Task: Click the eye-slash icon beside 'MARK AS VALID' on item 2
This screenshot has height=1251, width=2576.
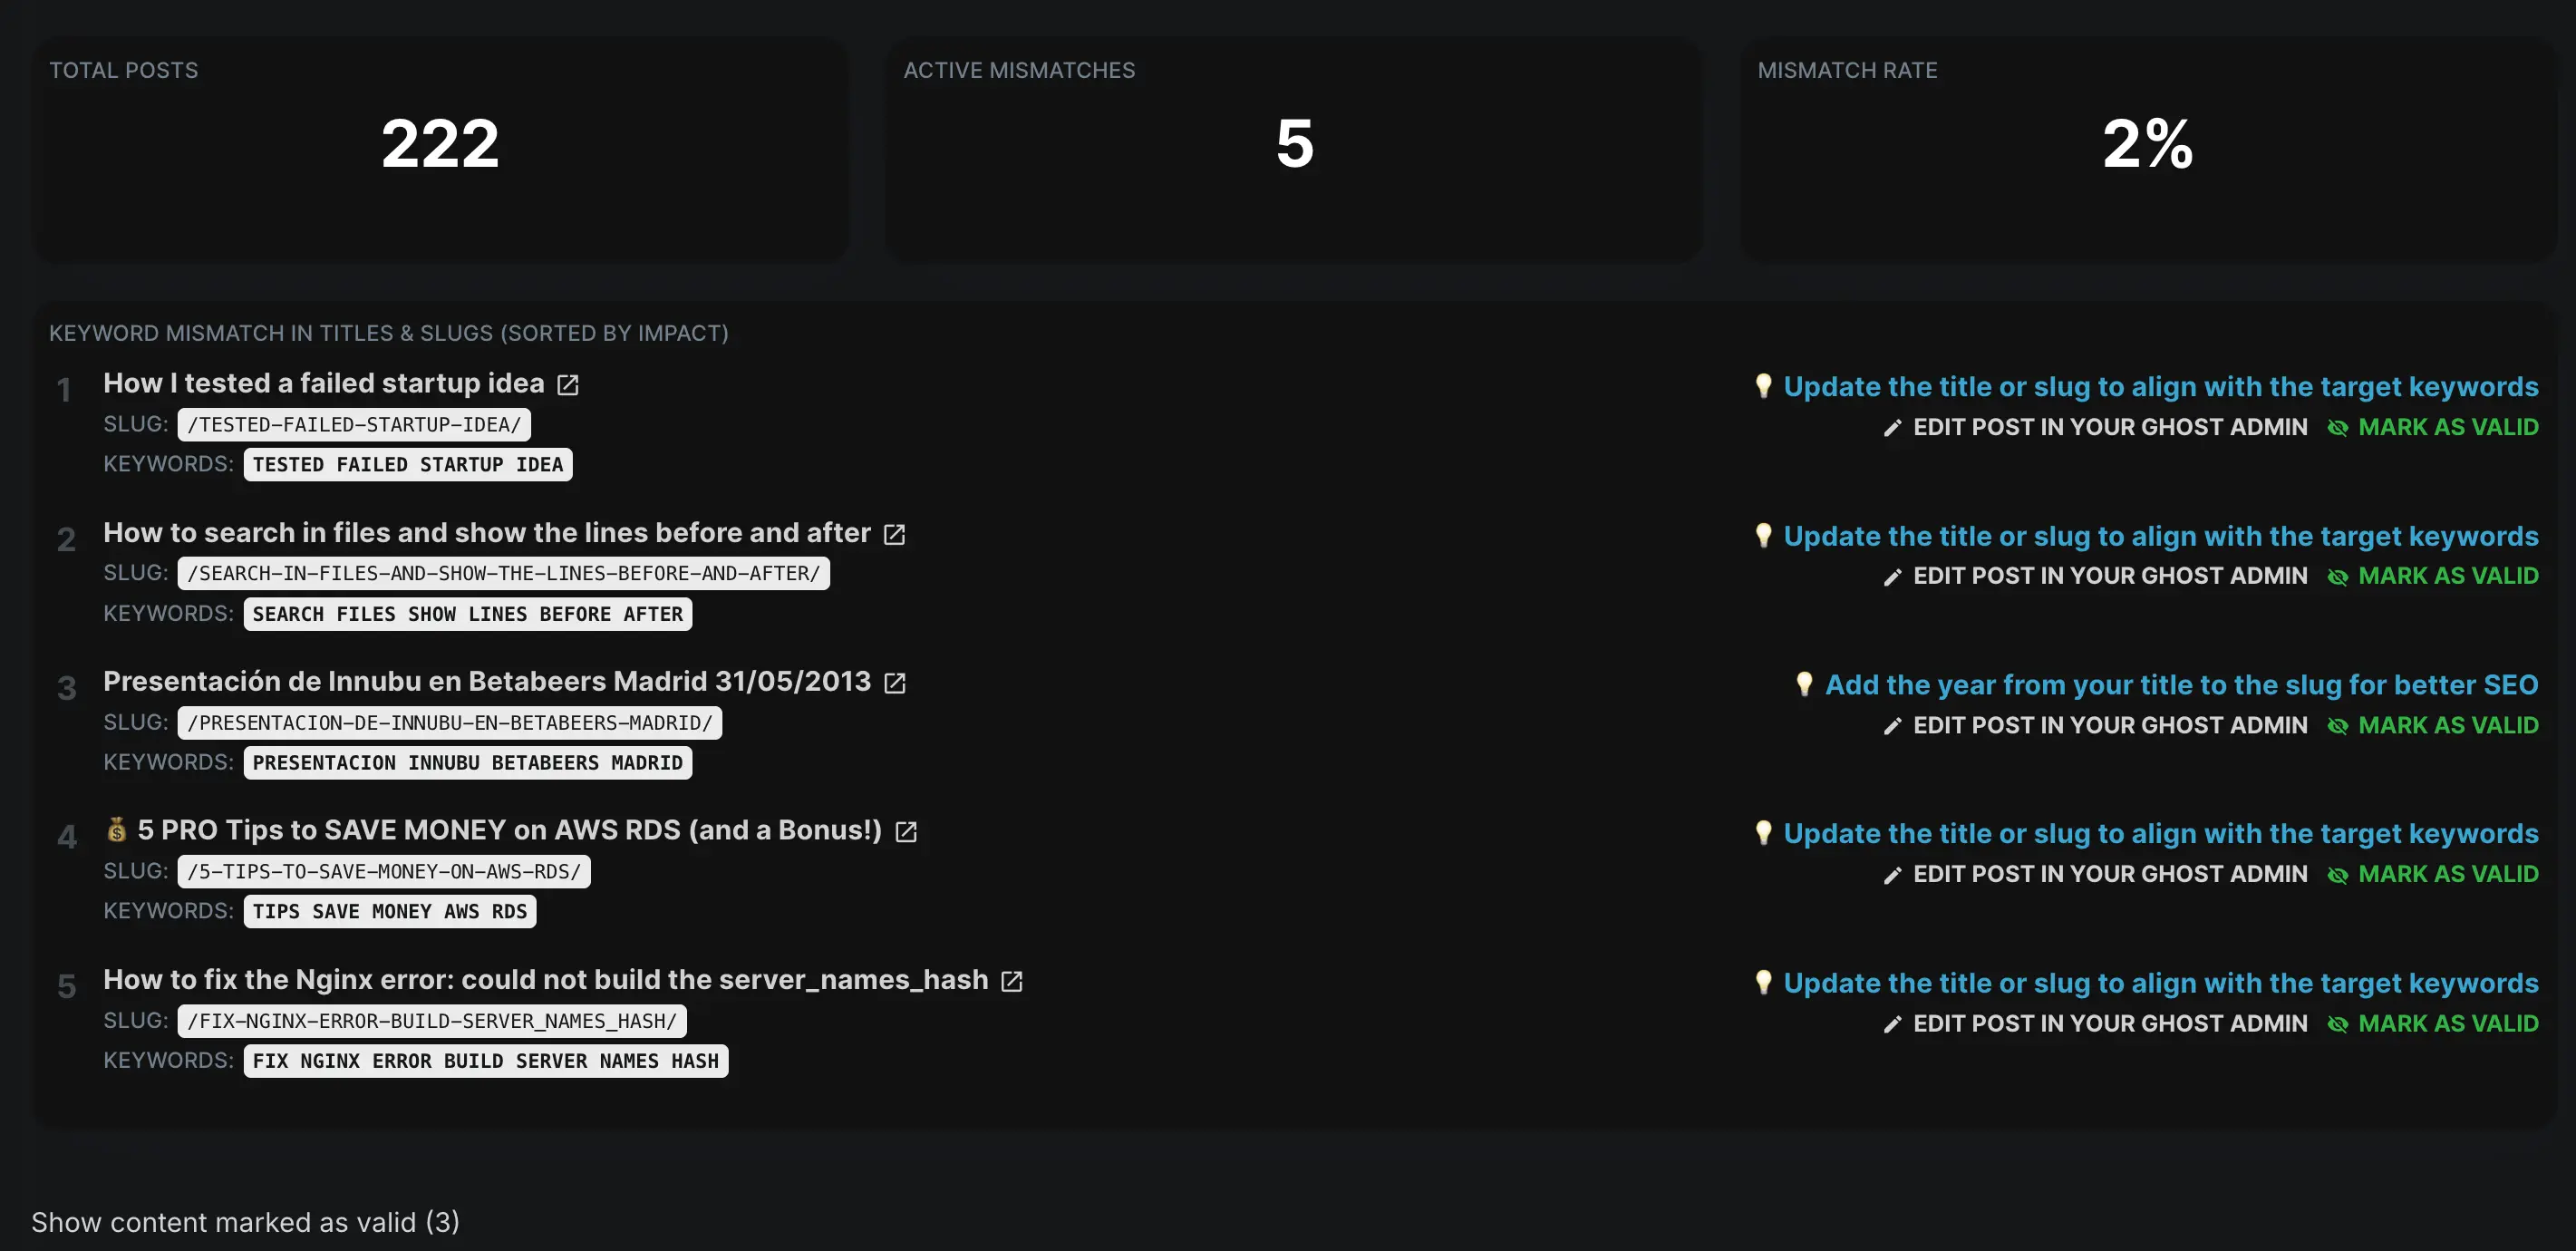Action: pos(2339,576)
